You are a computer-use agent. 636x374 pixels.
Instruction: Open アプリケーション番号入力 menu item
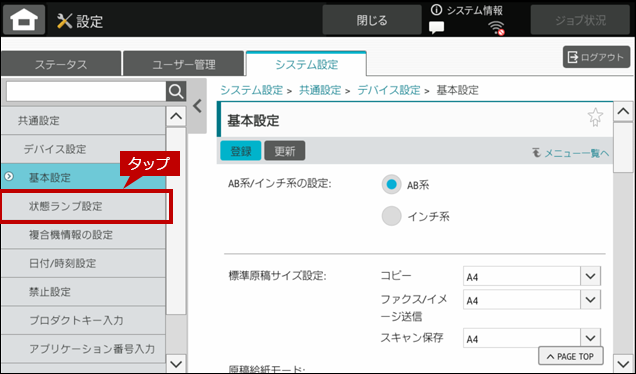tap(83, 348)
